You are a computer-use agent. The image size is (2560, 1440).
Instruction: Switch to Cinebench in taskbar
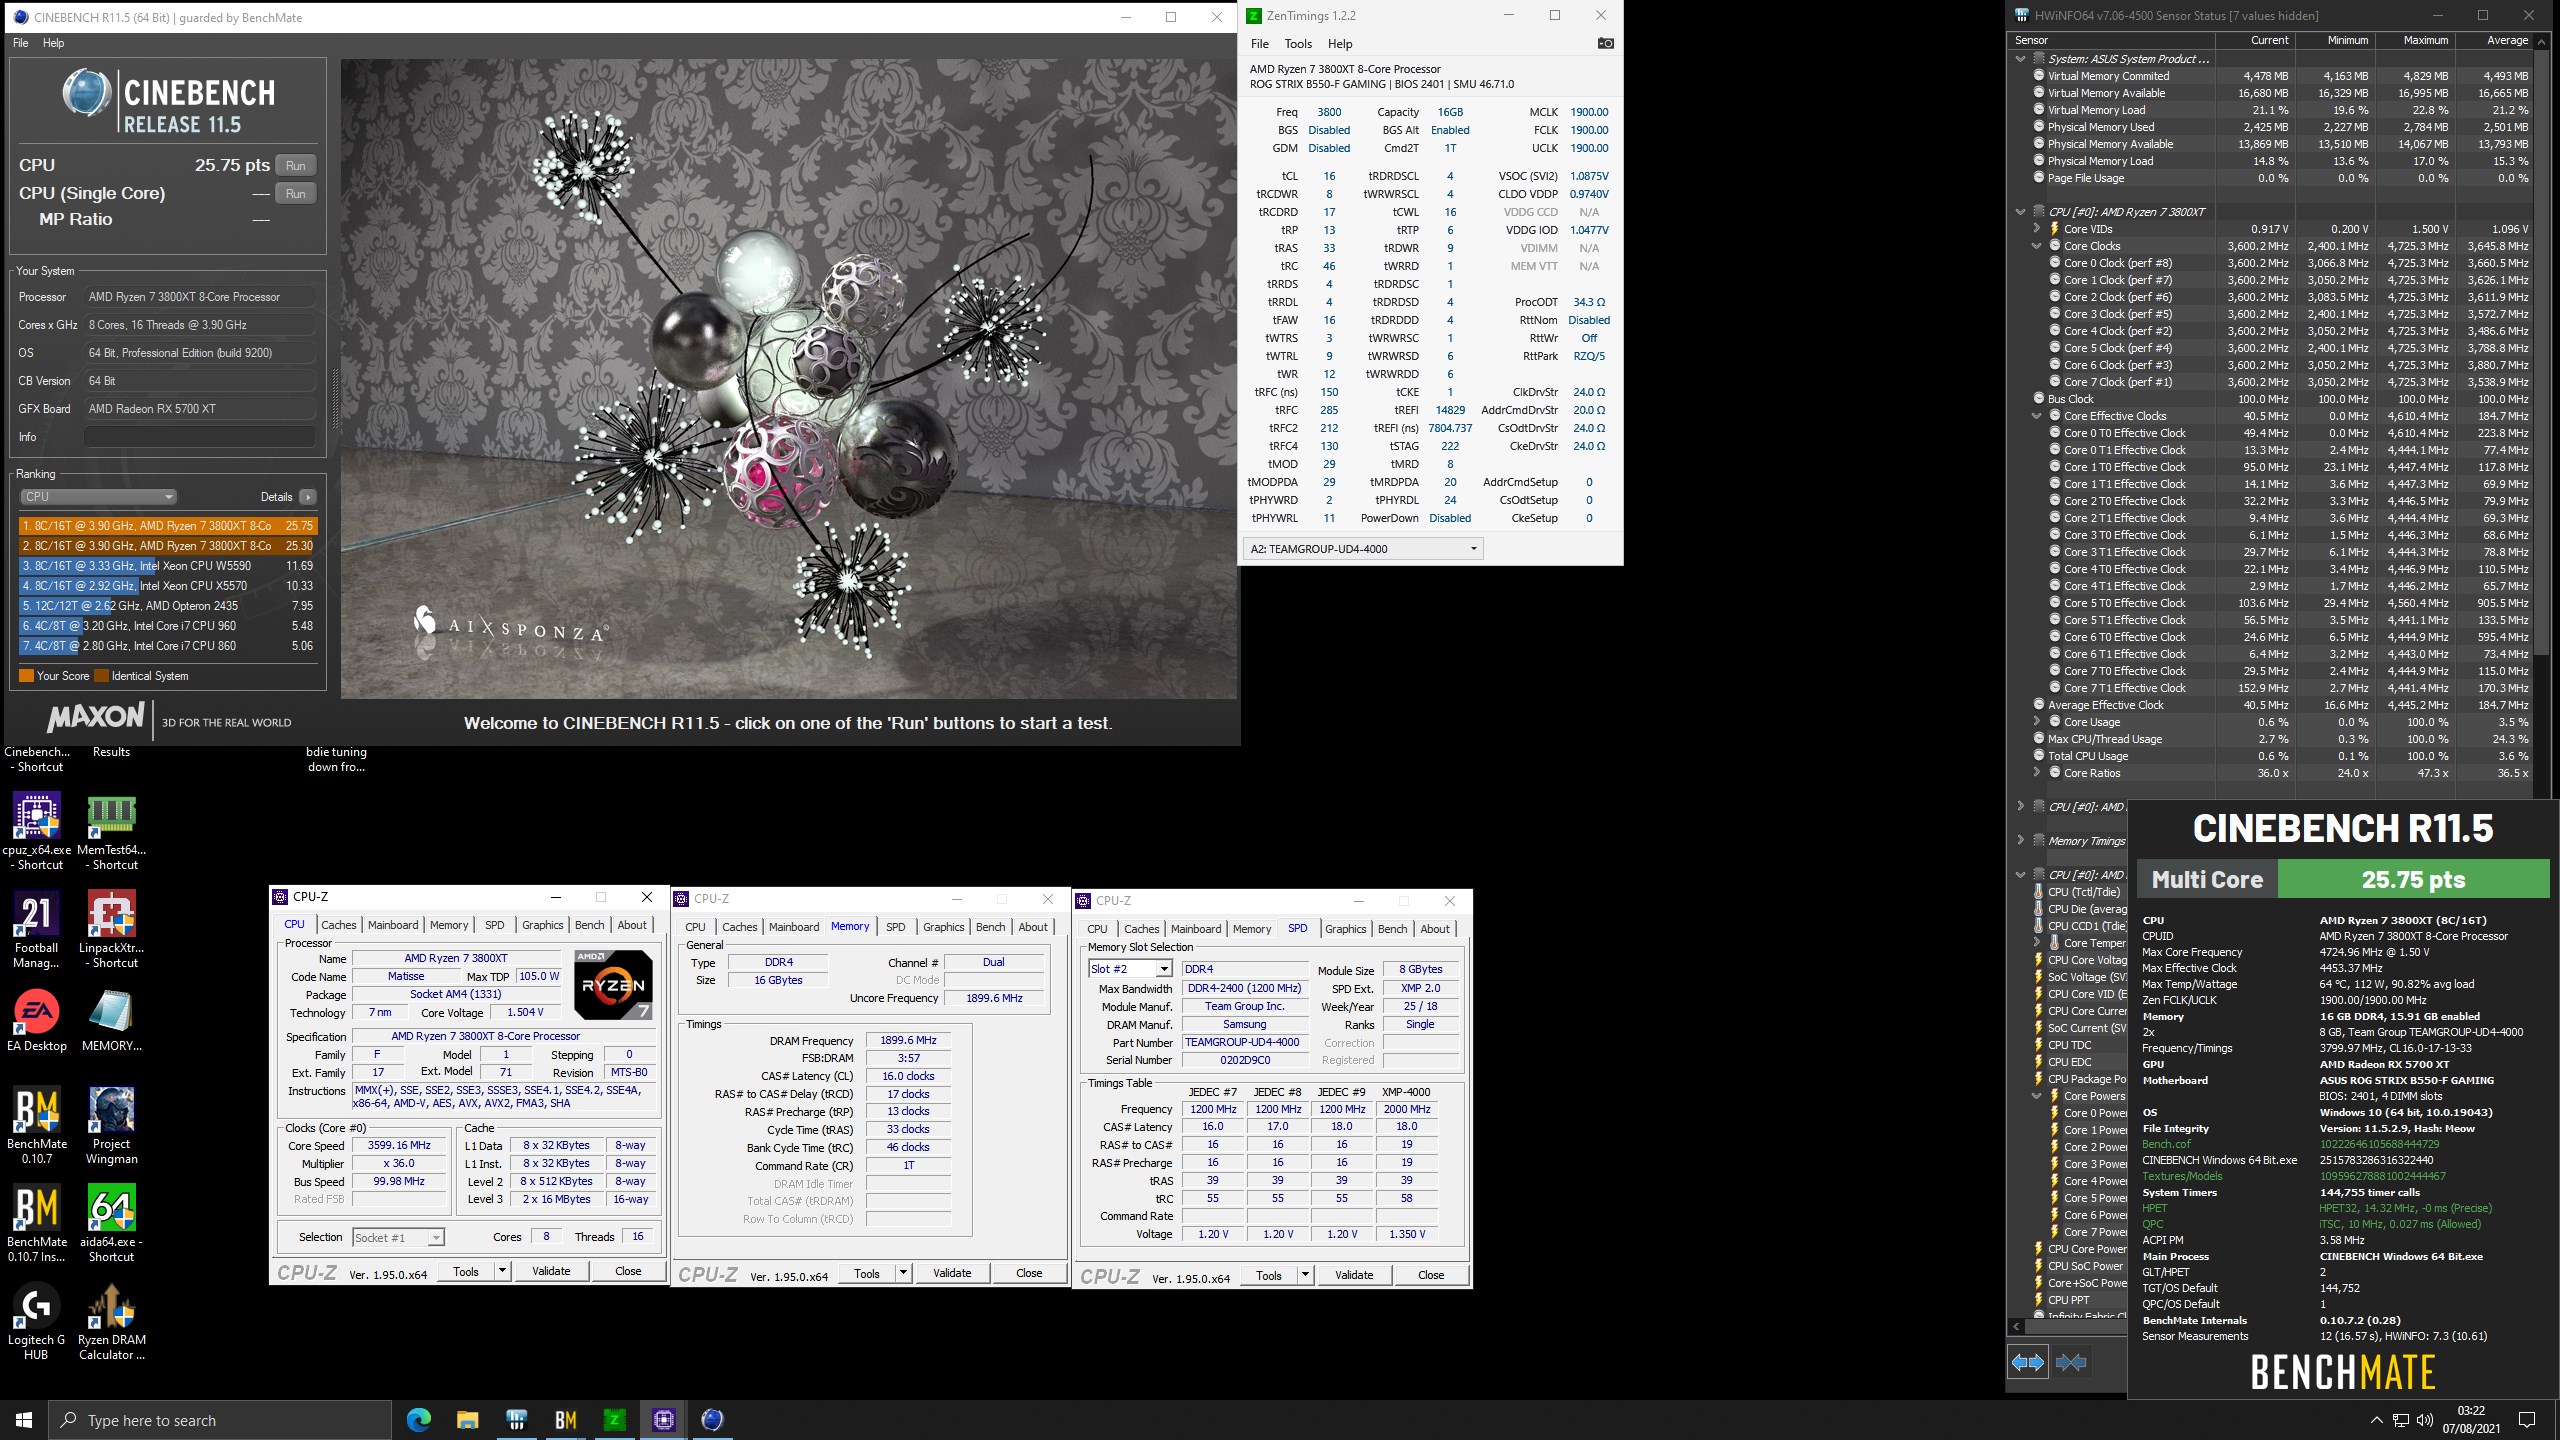point(713,1419)
